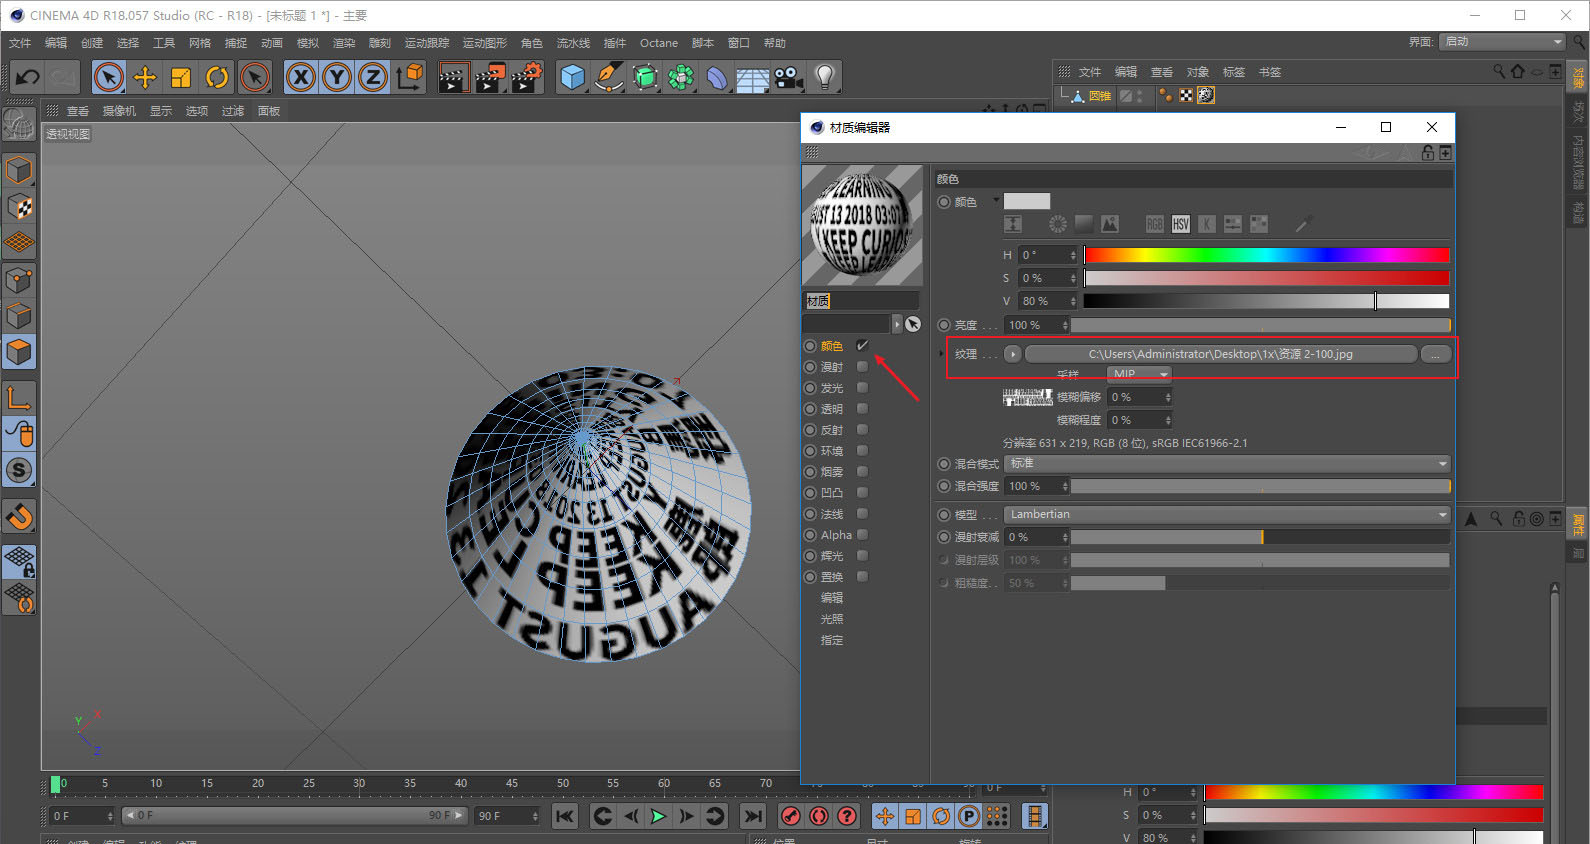The height and width of the screenshot is (844, 1590).
Task: Uncheck the 颜色 channel checkbox
Action: [x=863, y=346]
